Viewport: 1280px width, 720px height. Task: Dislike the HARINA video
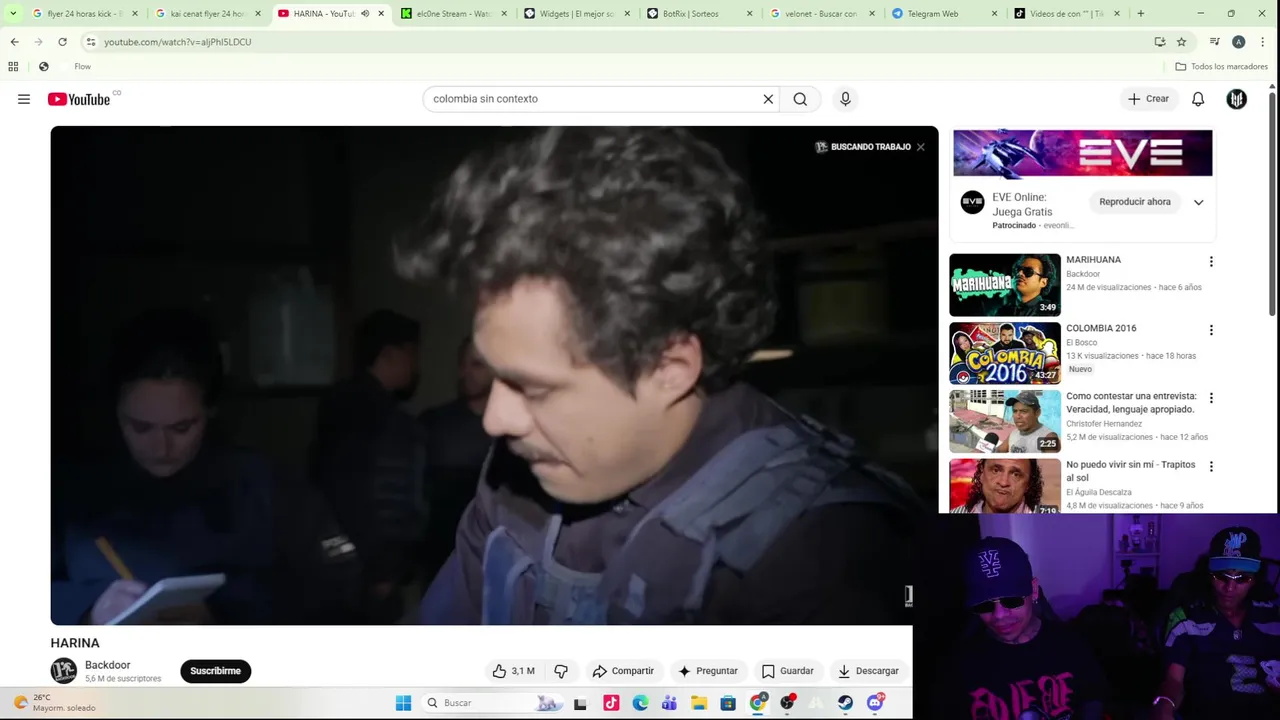(x=561, y=671)
